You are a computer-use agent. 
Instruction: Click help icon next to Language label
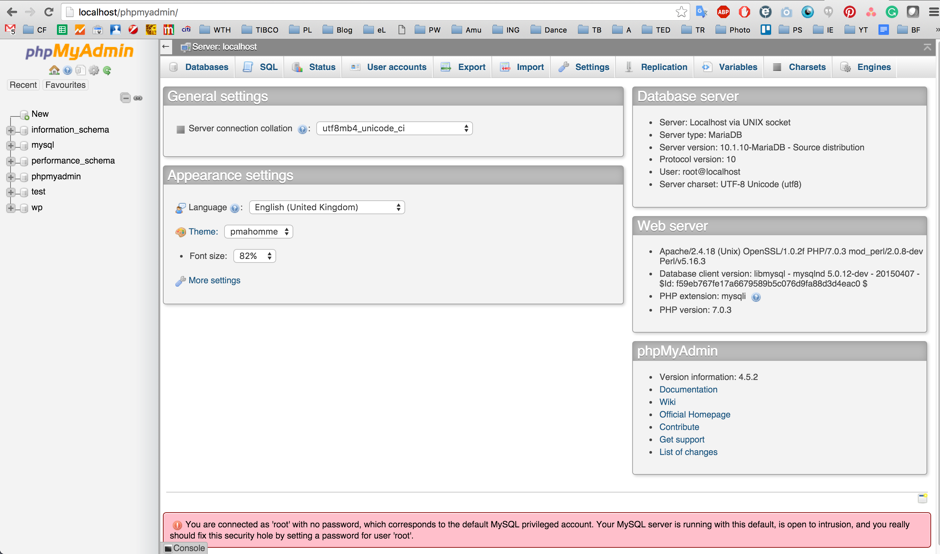click(x=235, y=208)
